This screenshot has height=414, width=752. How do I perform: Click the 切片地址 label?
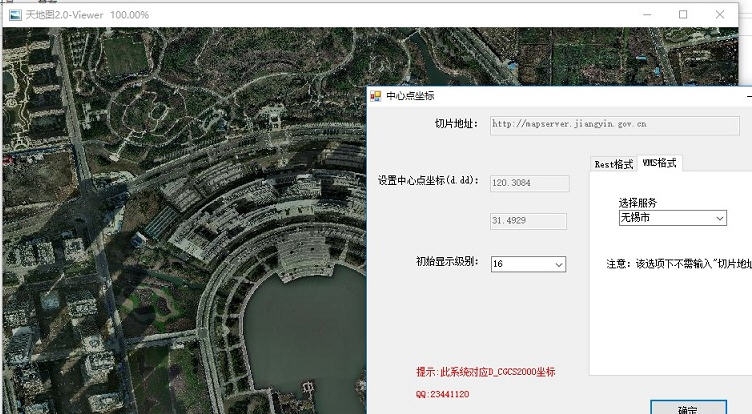point(456,124)
